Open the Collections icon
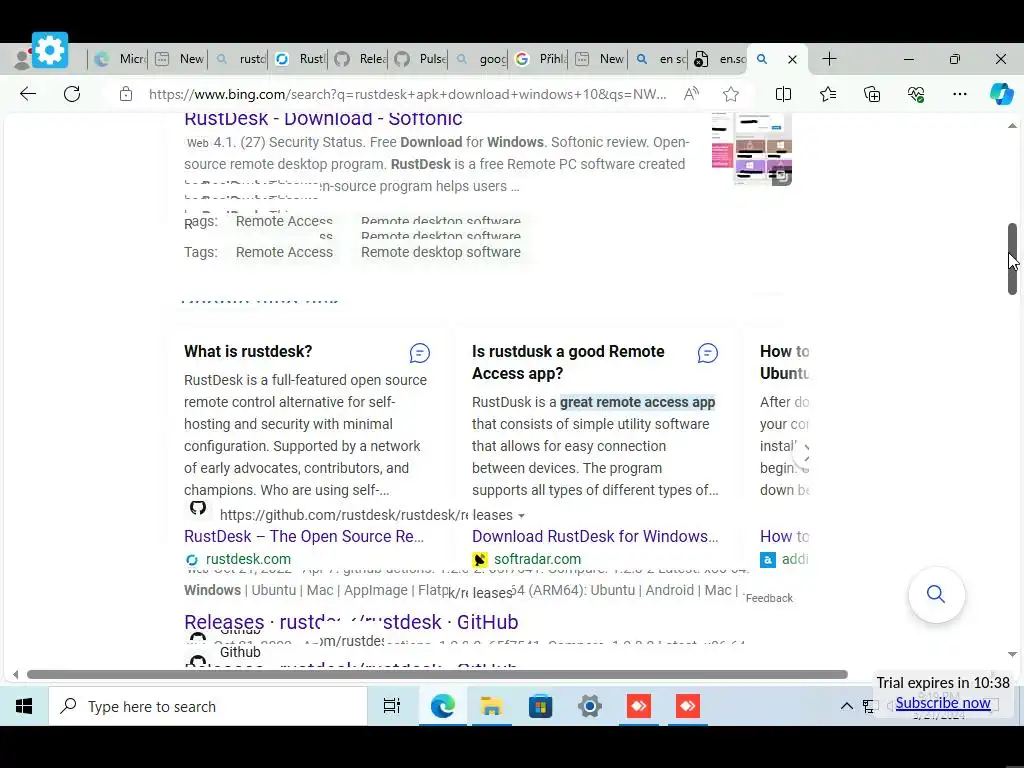Image resolution: width=1024 pixels, height=768 pixels. pos(872,94)
